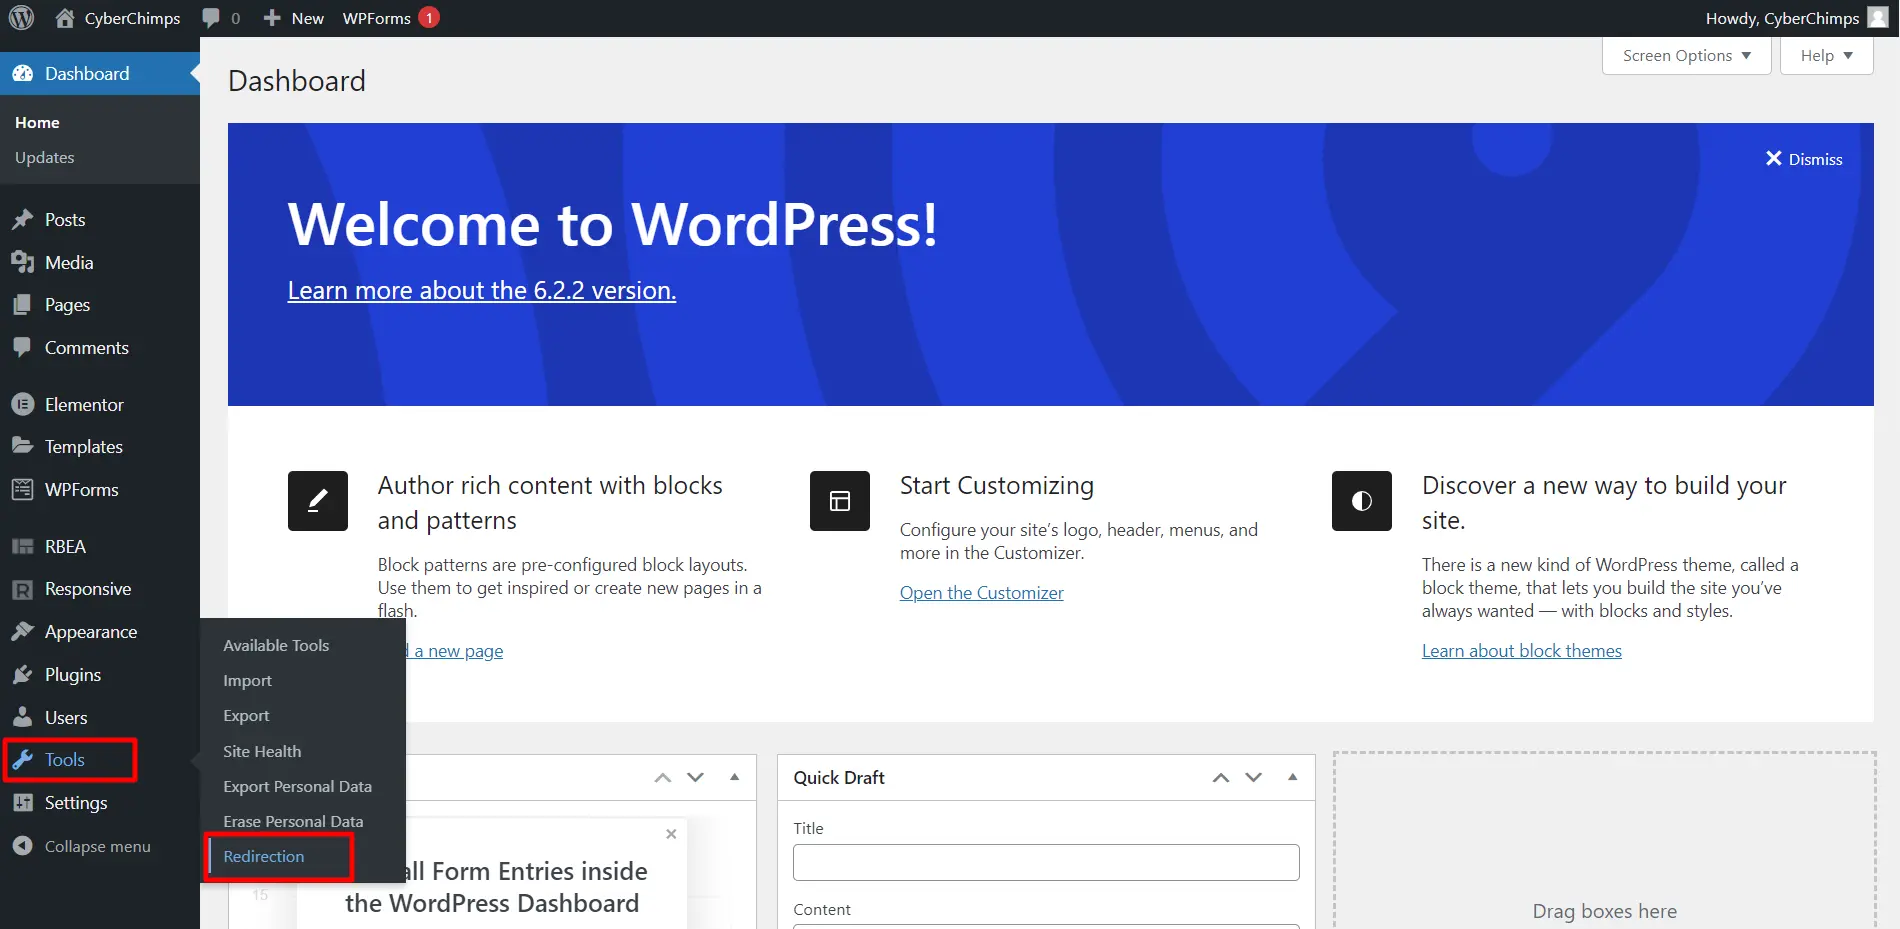1900x929 pixels.
Task: Collapse the left dashboard widget
Action: point(734,777)
